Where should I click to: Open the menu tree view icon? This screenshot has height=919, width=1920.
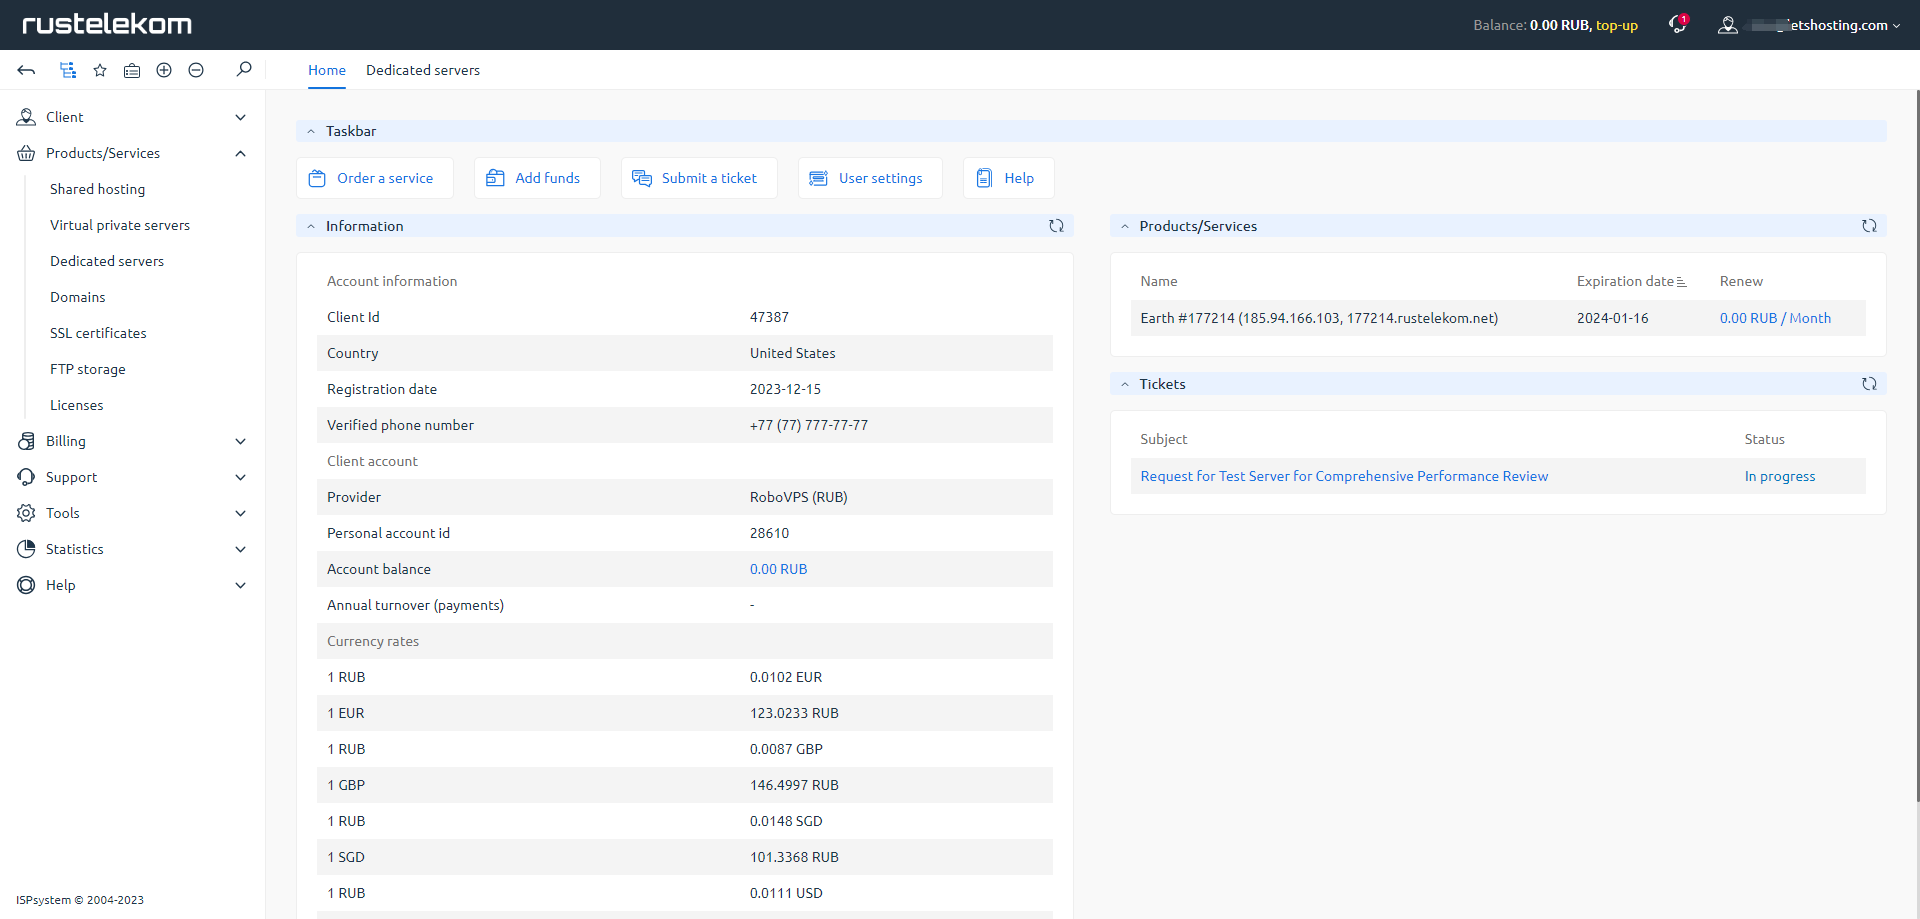(x=68, y=70)
